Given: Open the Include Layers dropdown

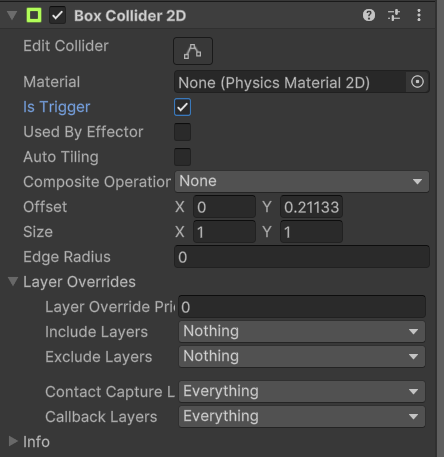Looking at the screenshot, I should click(x=302, y=332).
